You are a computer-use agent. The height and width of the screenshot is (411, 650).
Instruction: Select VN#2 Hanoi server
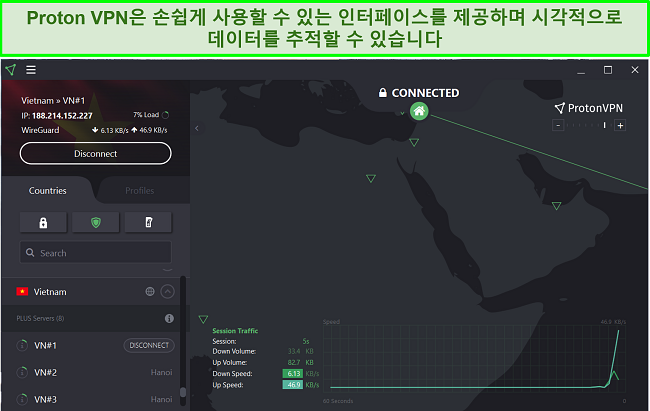[x=92, y=372]
